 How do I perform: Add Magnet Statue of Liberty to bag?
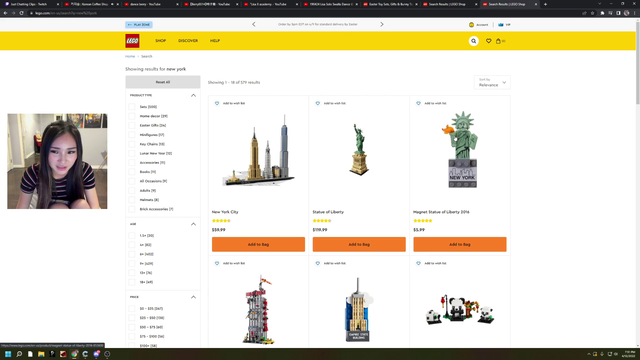[460, 244]
